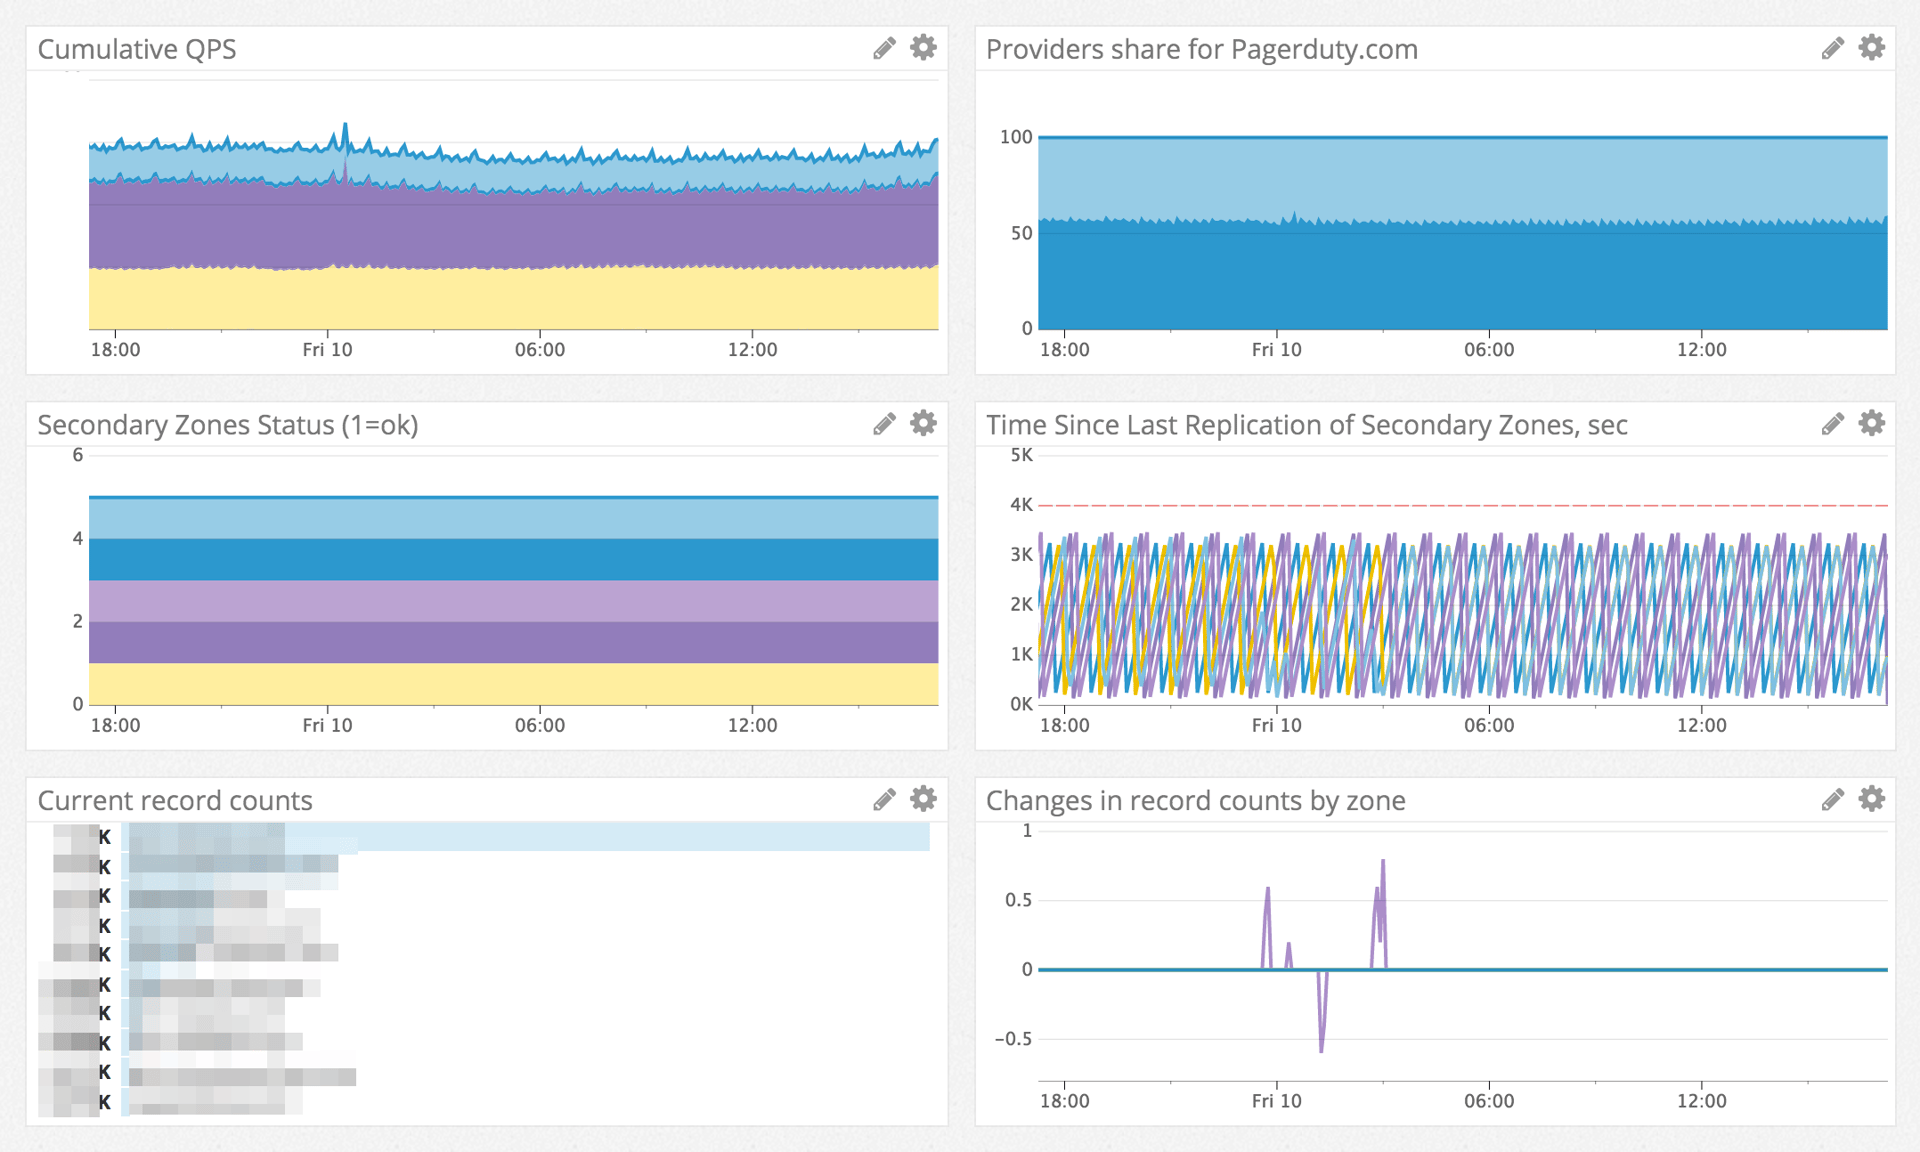Image resolution: width=1920 pixels, height=1152 pixels.
Task: Click the Secondary Zones Status (1=ok) title
Action: point(227,425)
